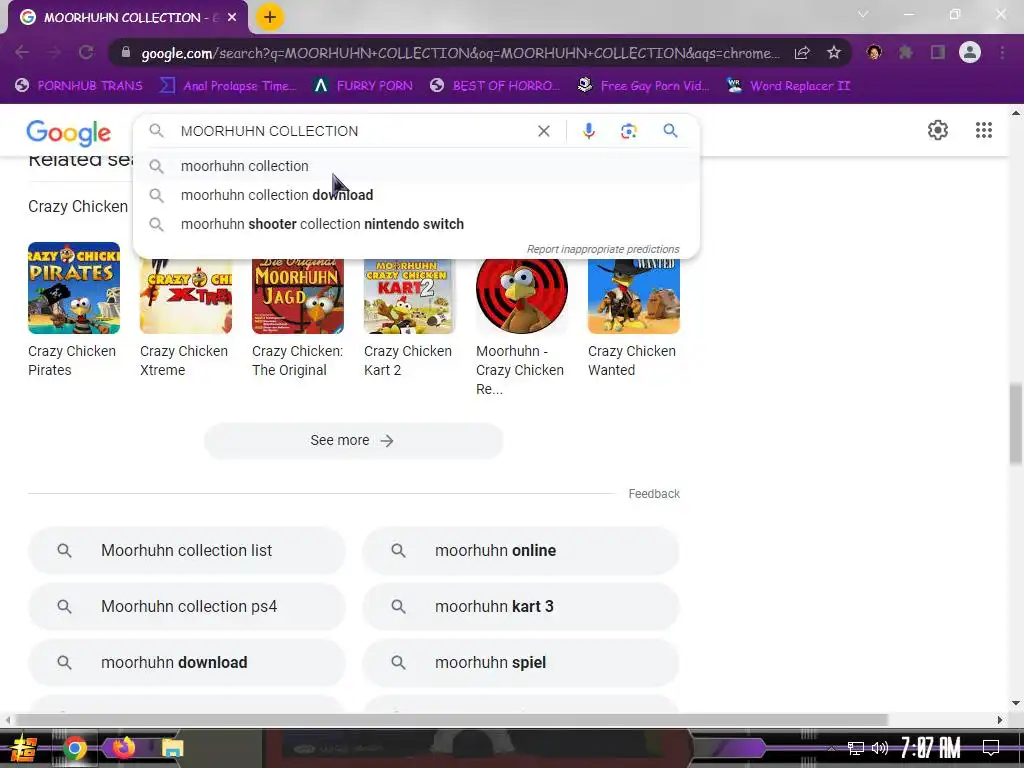Open network status icon in tray
The width and height of the screenshot is (1024, 768).
coord(855,748)
